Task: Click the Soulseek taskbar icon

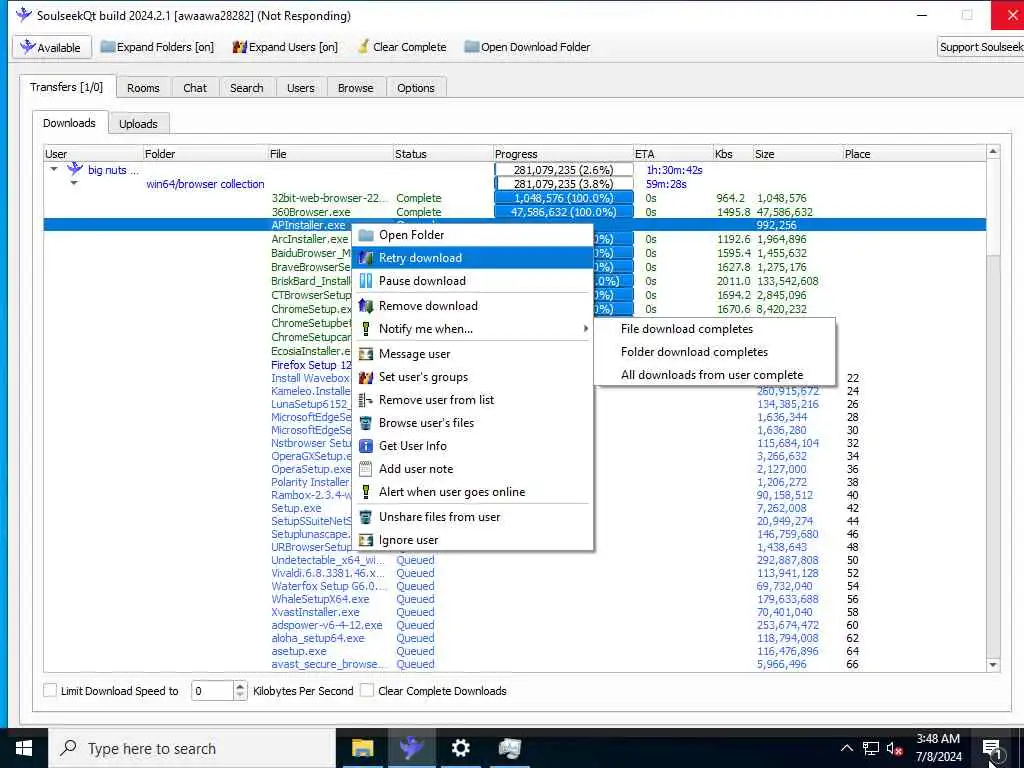Action: click(411, 748)
